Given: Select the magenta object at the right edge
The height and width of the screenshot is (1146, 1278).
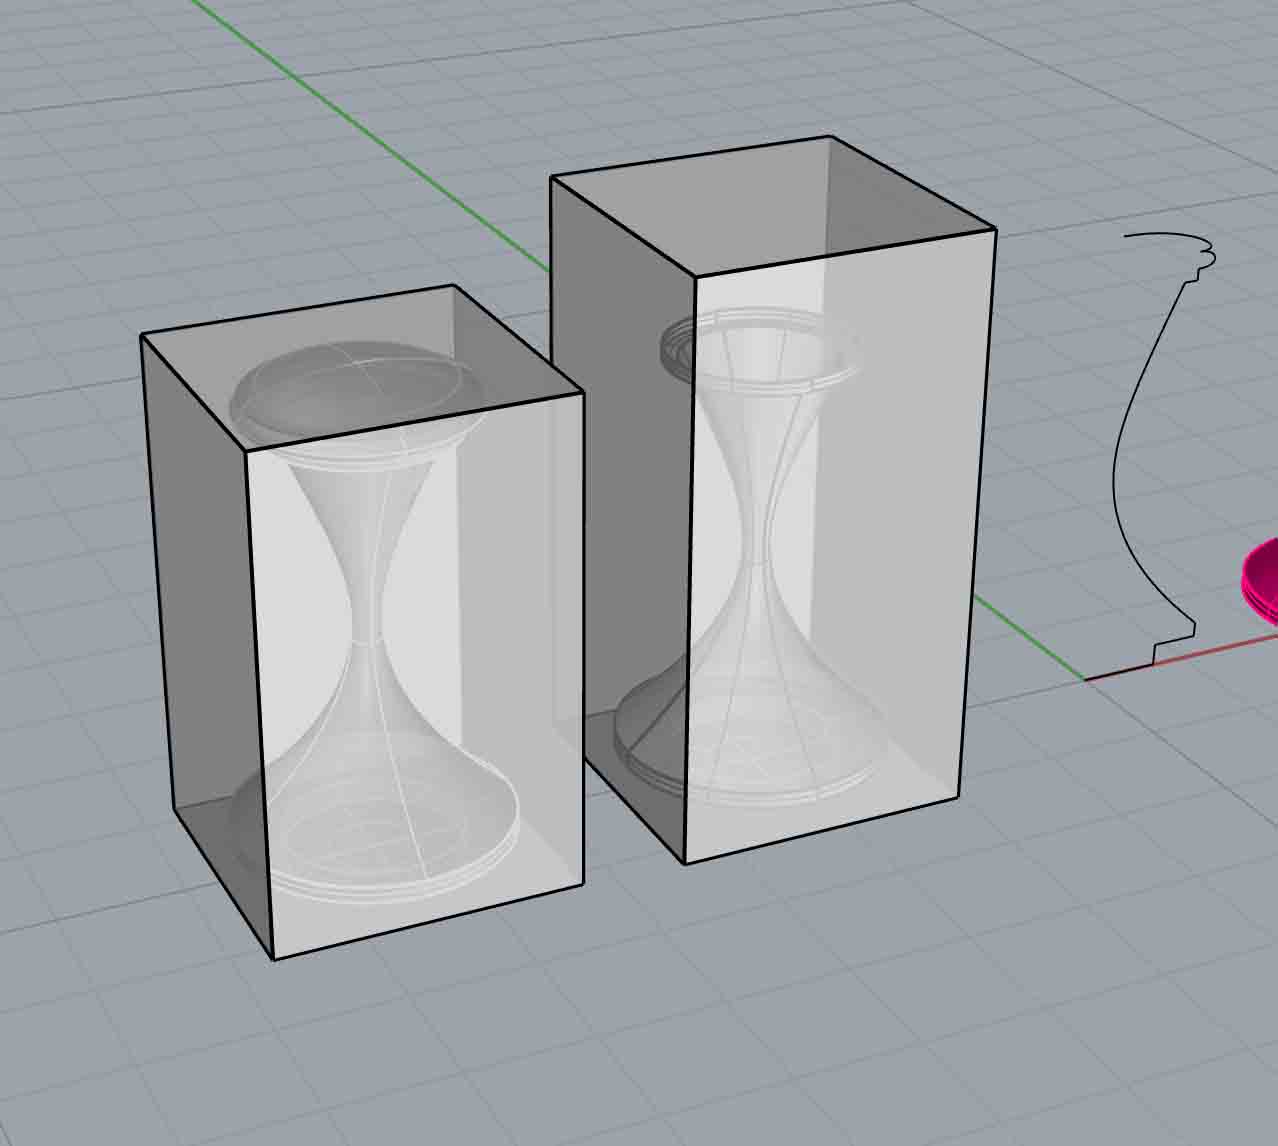Looking at the screenshot, I should (x=1262, y=582).
